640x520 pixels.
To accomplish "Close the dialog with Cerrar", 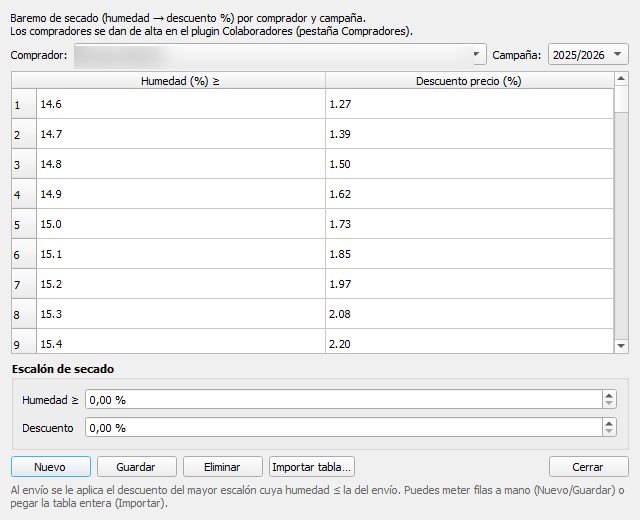I will [589, 467].
